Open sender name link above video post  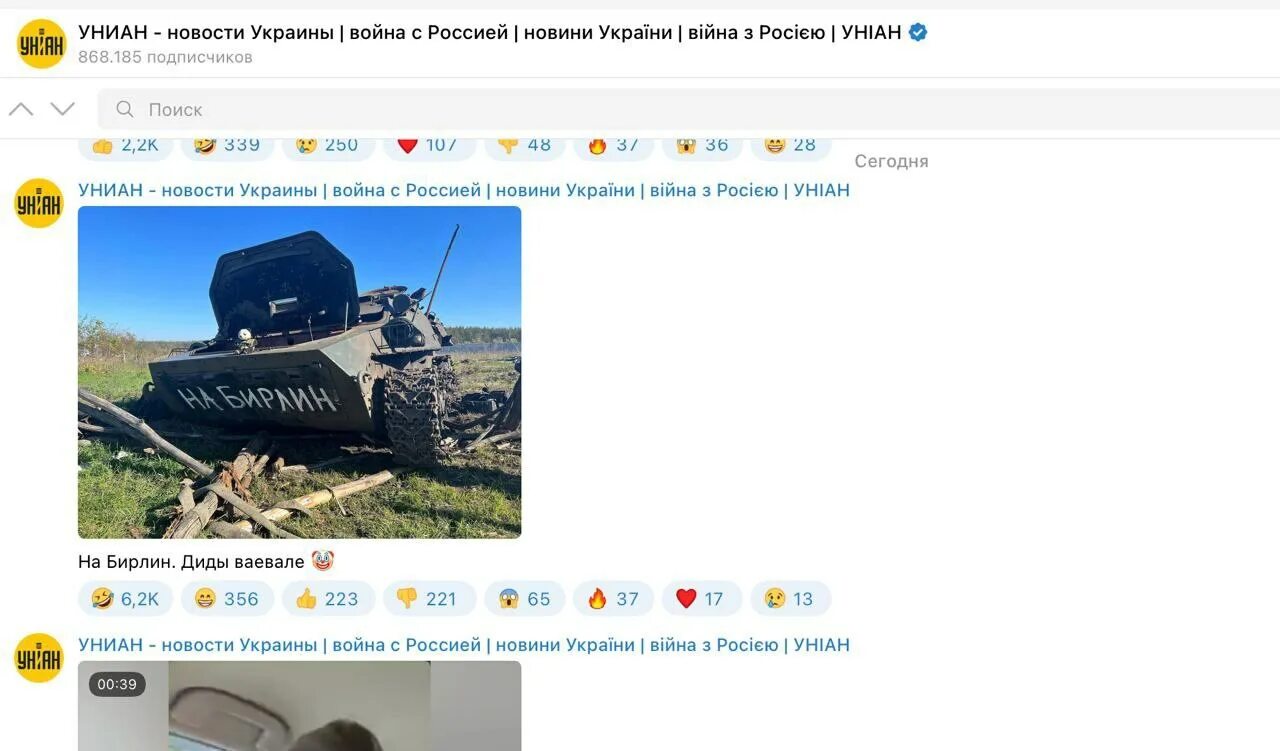point(464,645)
